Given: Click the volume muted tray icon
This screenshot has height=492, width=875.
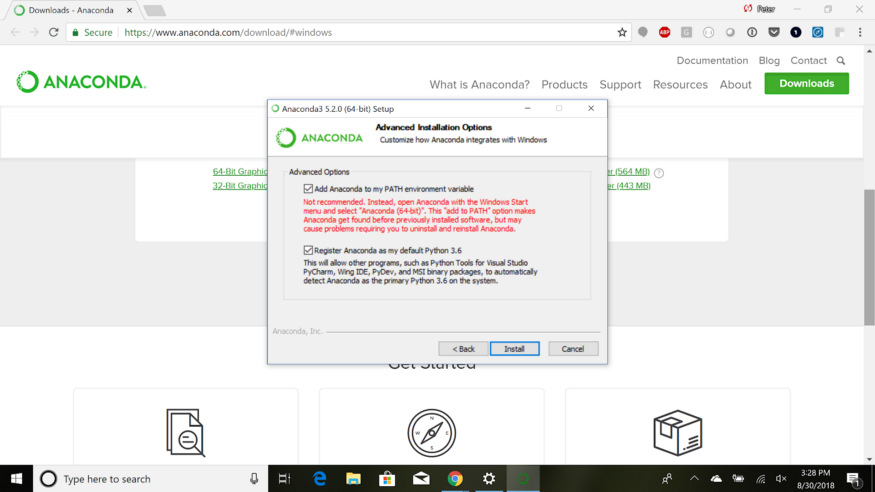Looking at the screenshot, I should [781, 479].
